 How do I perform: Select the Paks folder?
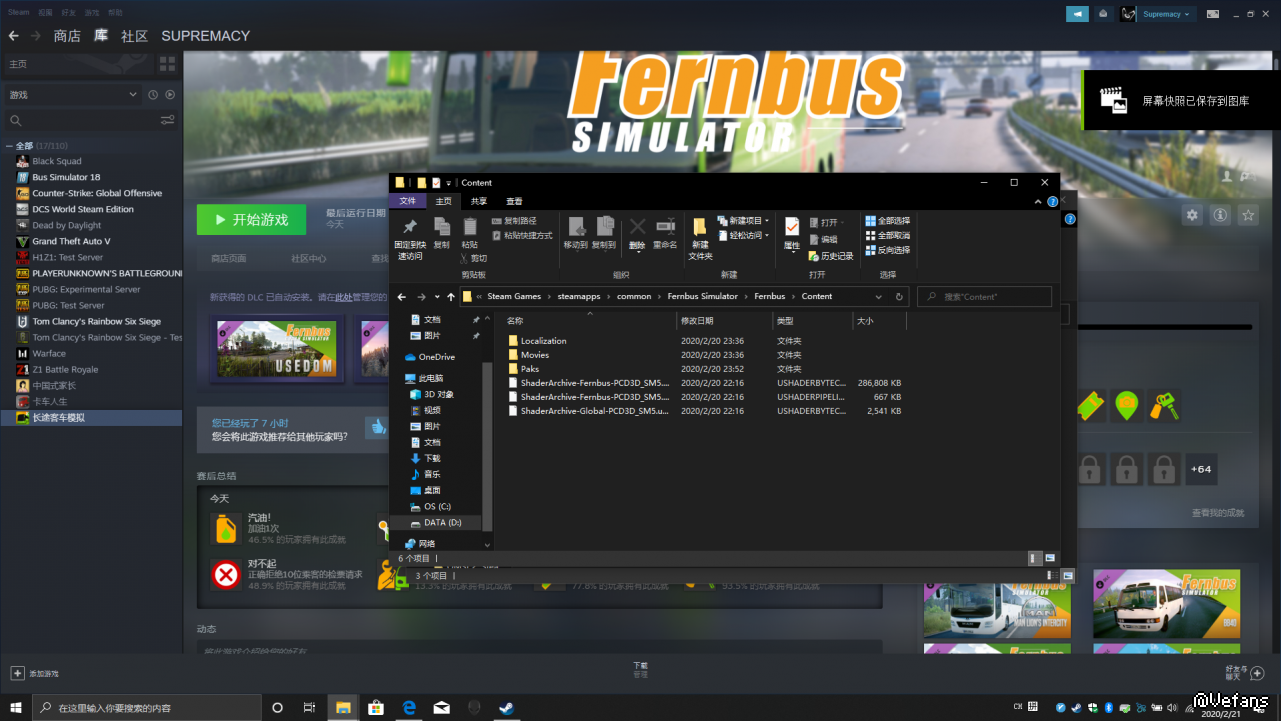[x=530, y=369]
